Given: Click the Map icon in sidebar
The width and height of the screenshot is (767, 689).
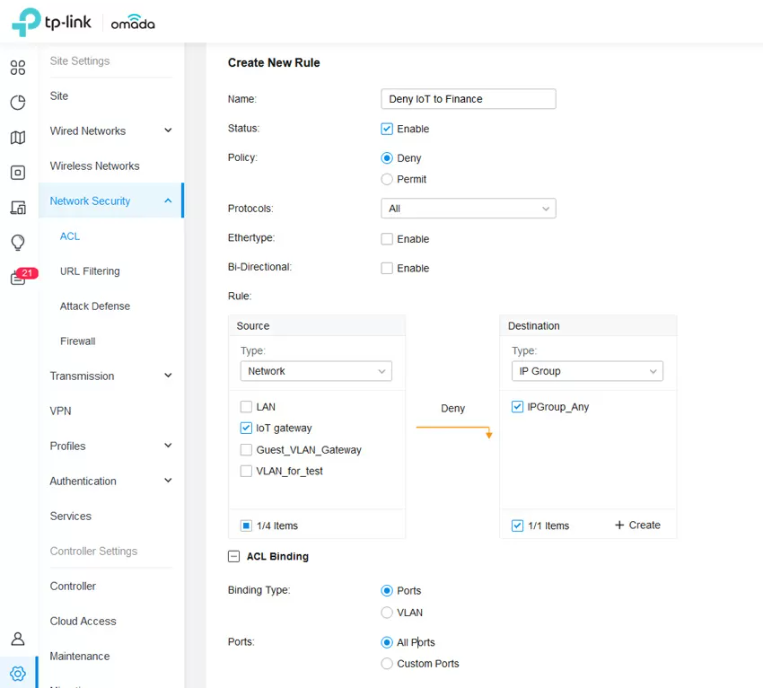Looking at the screenshot, I should (x=18, y=138).
